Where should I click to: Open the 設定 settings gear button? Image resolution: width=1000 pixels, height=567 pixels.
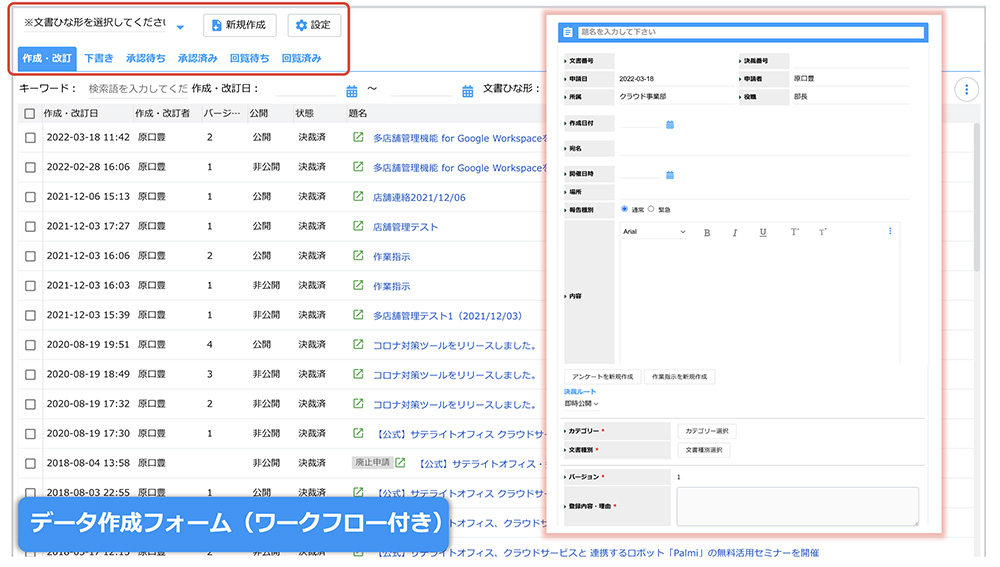pyautogui.click(x=314, y=25)
